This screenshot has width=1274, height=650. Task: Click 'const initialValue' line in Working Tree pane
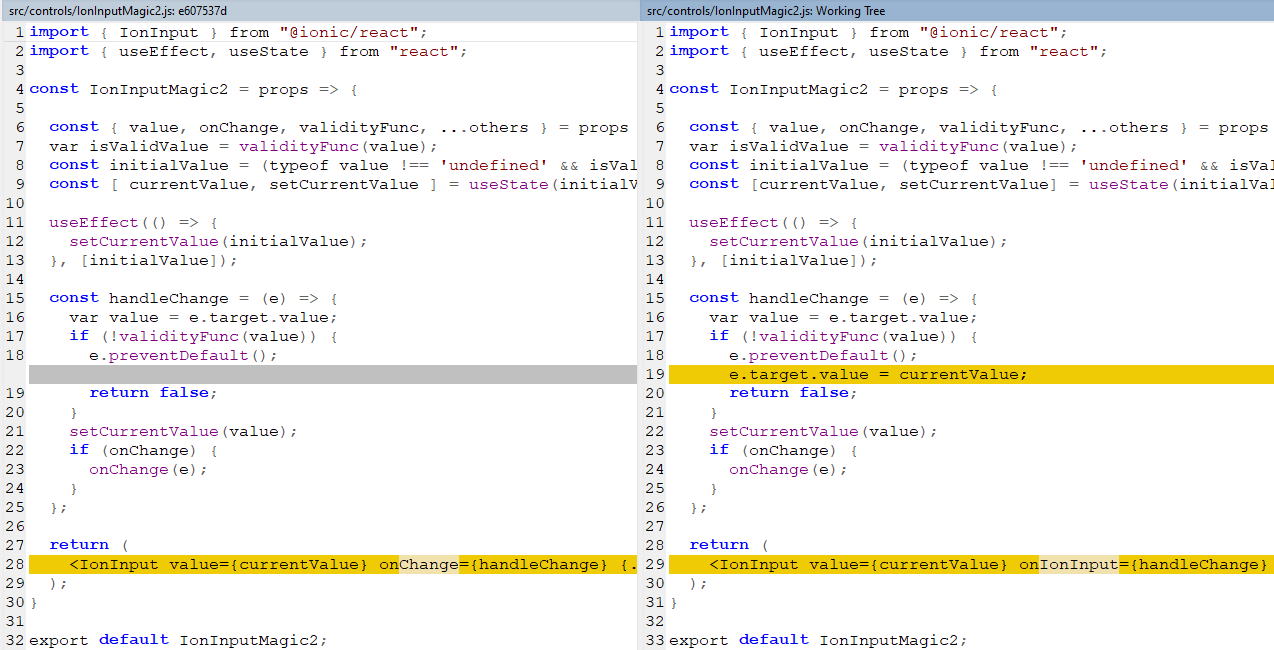coord(981,165)
